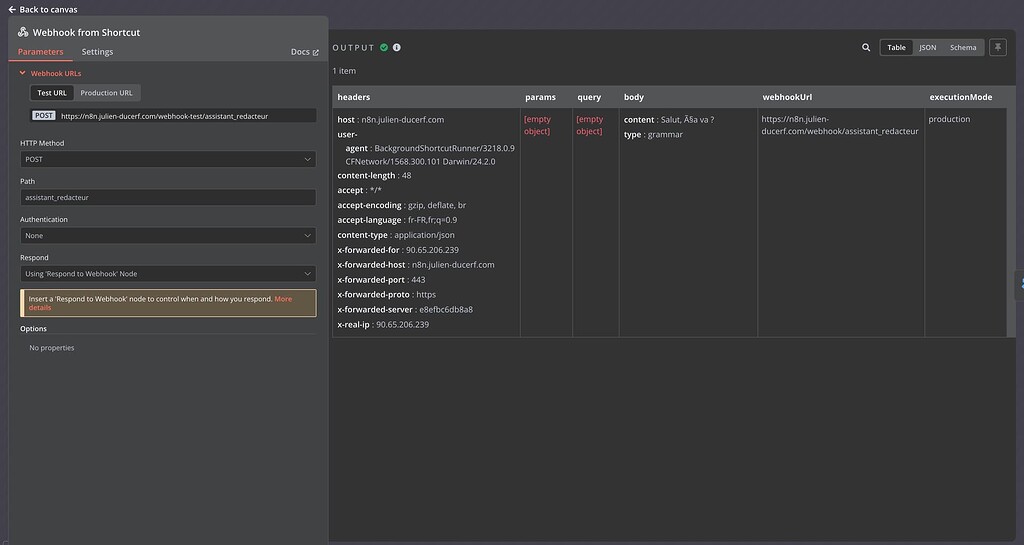Collapse the Webhook URLs section
1024x545 pixels.
tap(23, 73)
